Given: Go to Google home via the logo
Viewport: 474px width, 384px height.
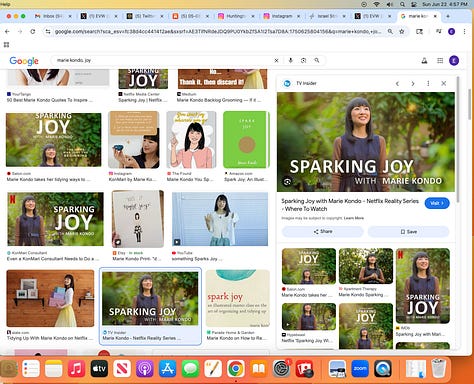Looking at the screenshot, I should click(x=24, y=61).
